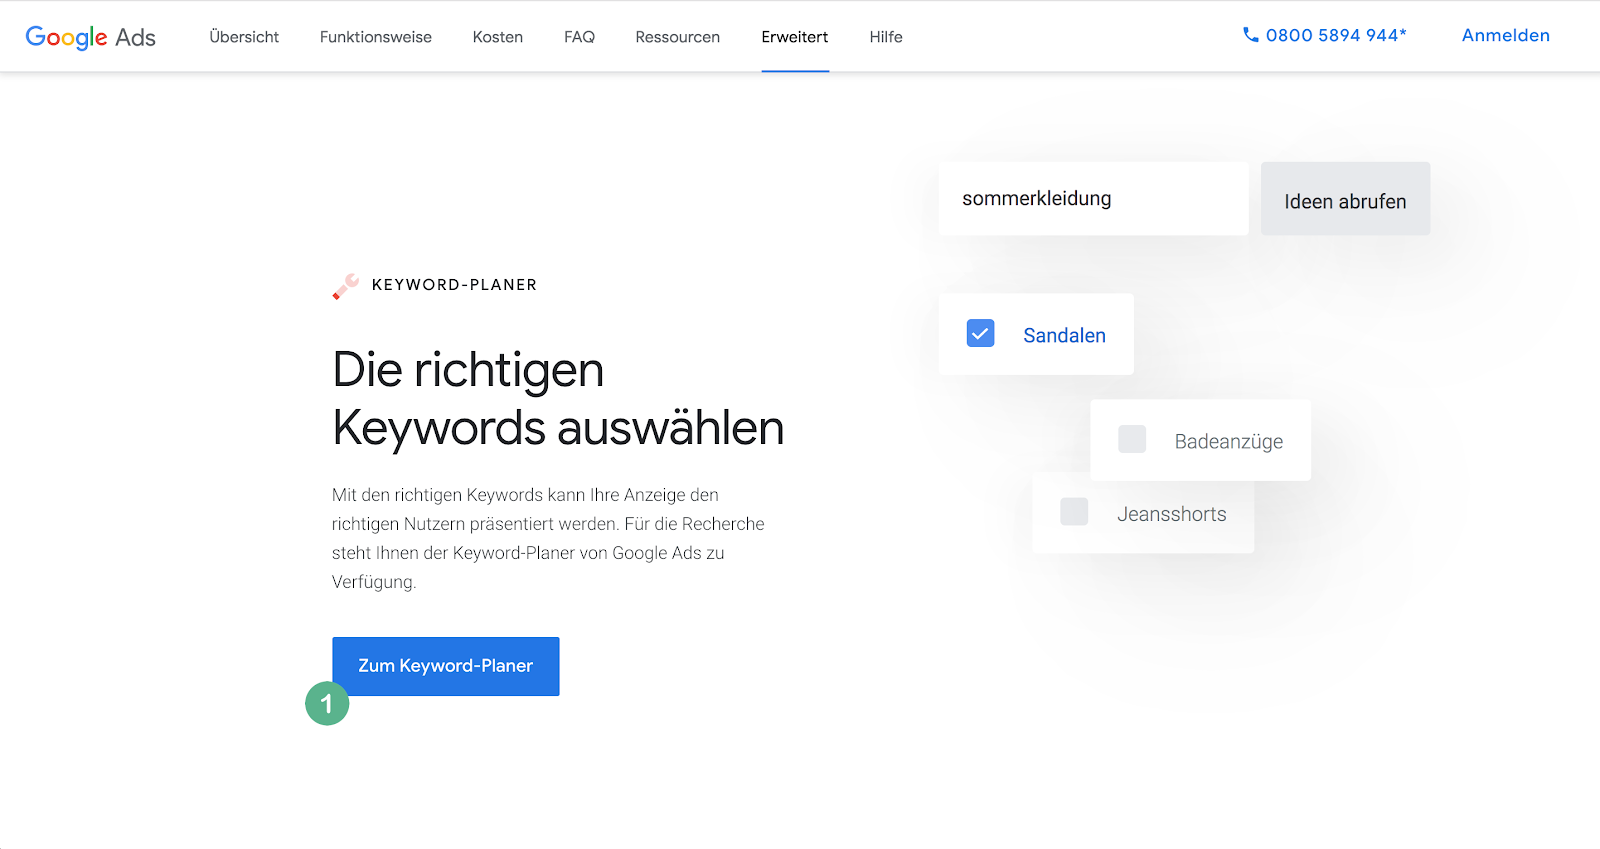Select the Erweitert tab
The image size is (1600, 849).
click(795, 37)
